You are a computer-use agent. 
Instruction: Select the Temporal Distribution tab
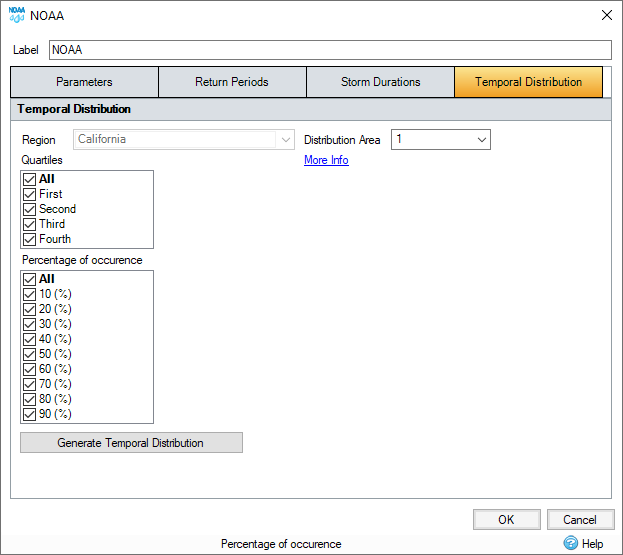(x=528, y=82)
